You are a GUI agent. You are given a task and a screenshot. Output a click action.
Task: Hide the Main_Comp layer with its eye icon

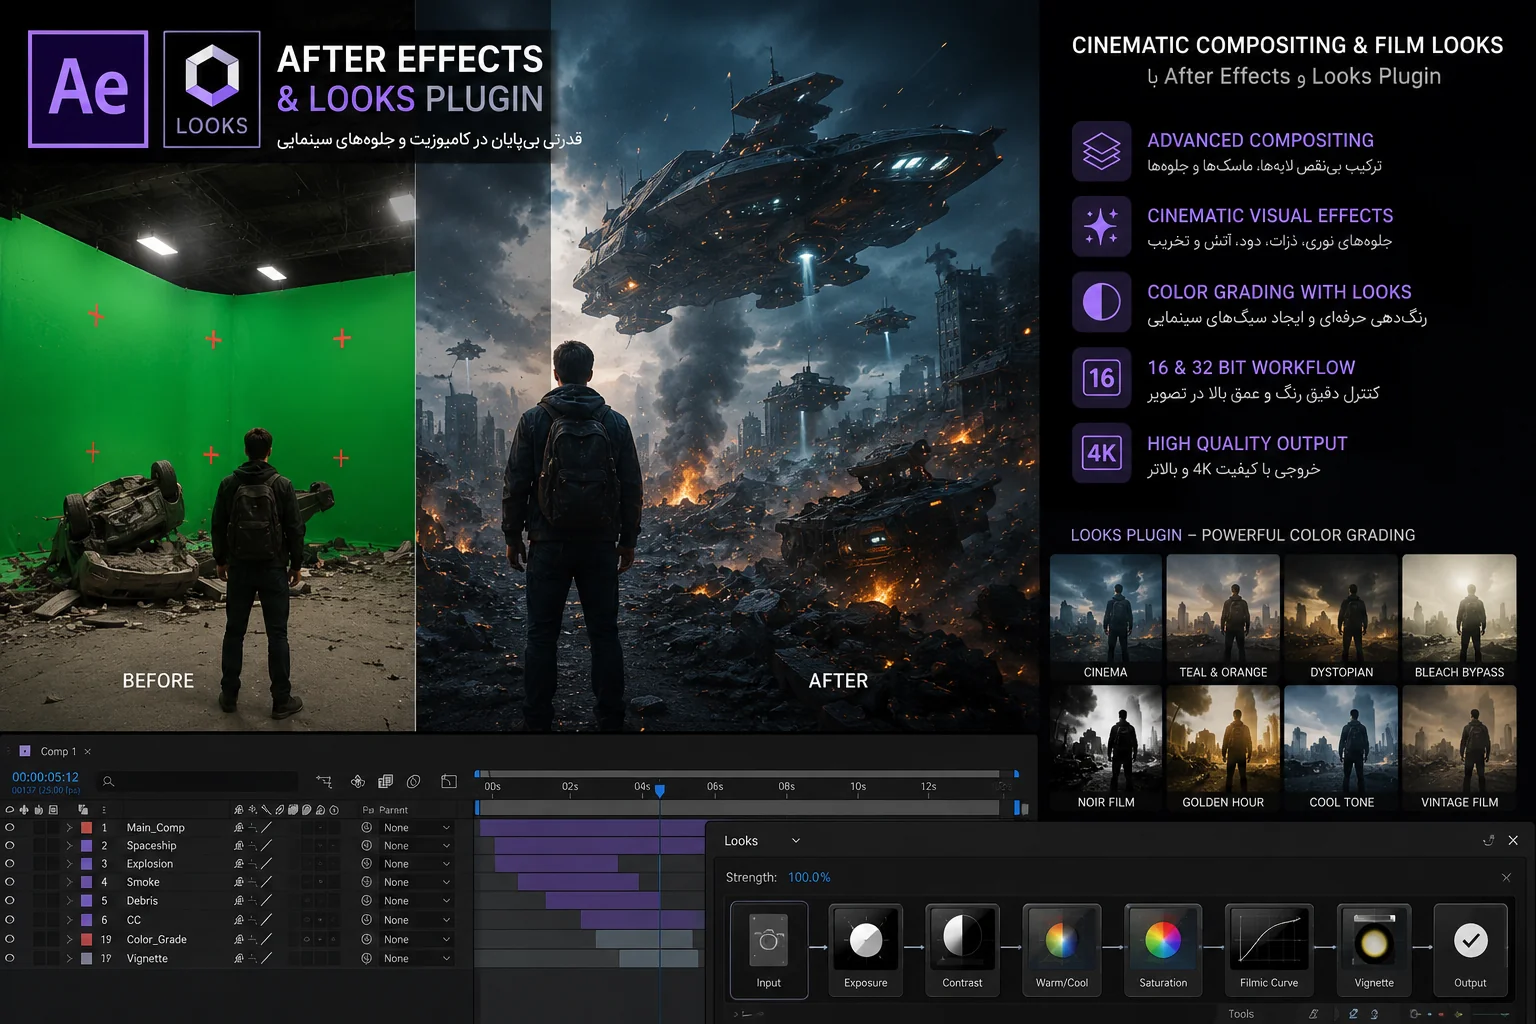pyautogui.click(x=10, y=828)
